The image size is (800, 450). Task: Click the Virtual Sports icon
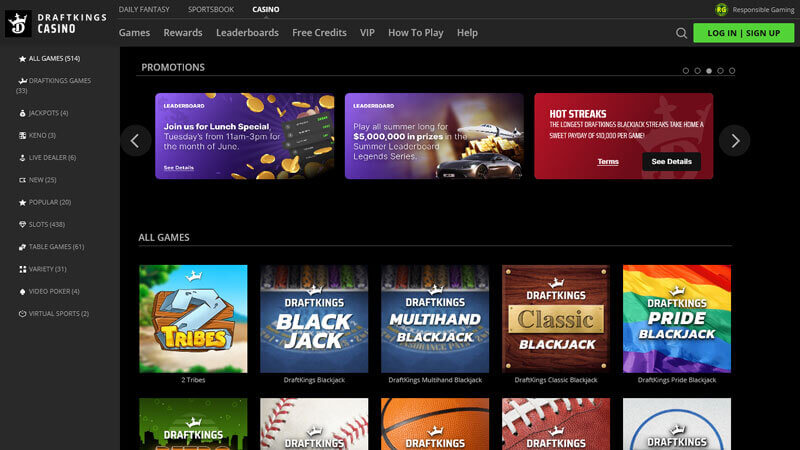click(22, 314)
